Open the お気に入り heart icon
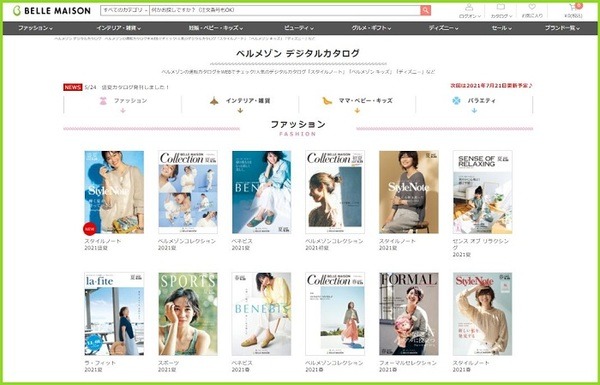Screen dimensions: 600x385 click(x=532, y=11)
